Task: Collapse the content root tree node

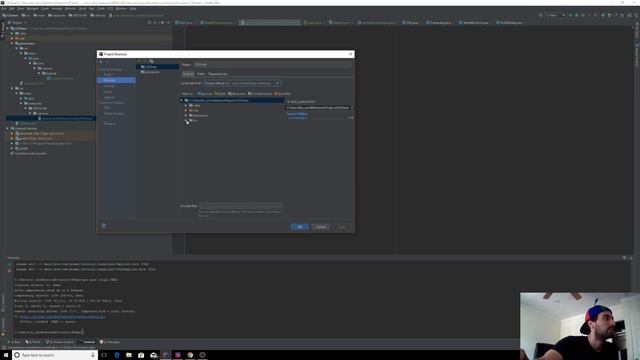Action: pos(182,100)
